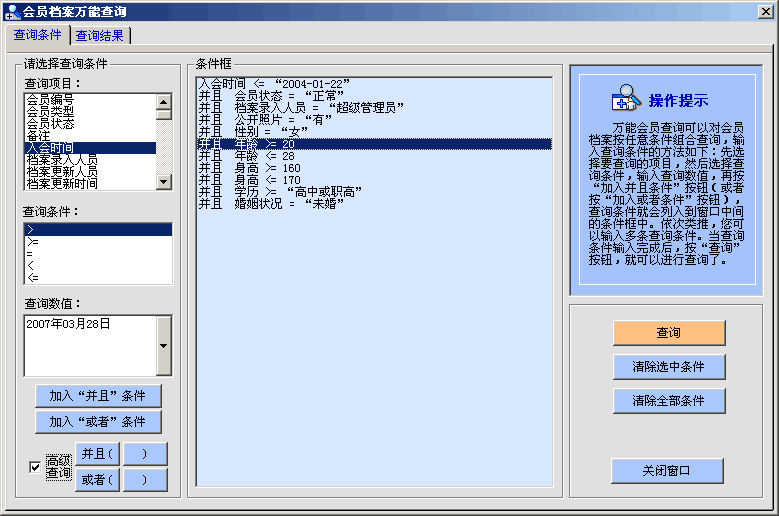This screenshot has width=779, height=516.
Task: Select 会员状态 in the 查询项目 list
Action: click(x=50, y=123)
